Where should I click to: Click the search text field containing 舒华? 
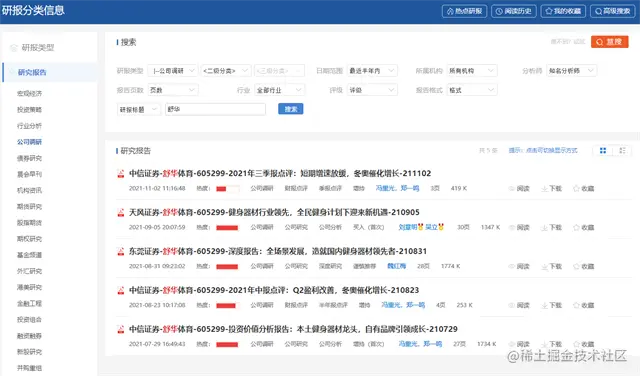[x=216, y=109]
